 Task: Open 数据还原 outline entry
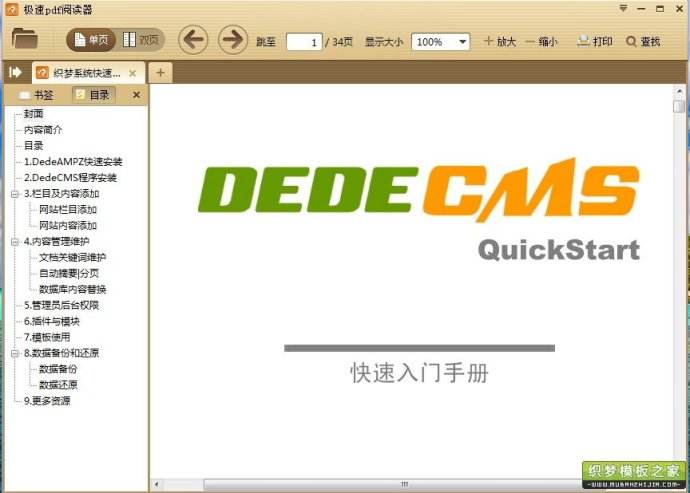(58, 385)
